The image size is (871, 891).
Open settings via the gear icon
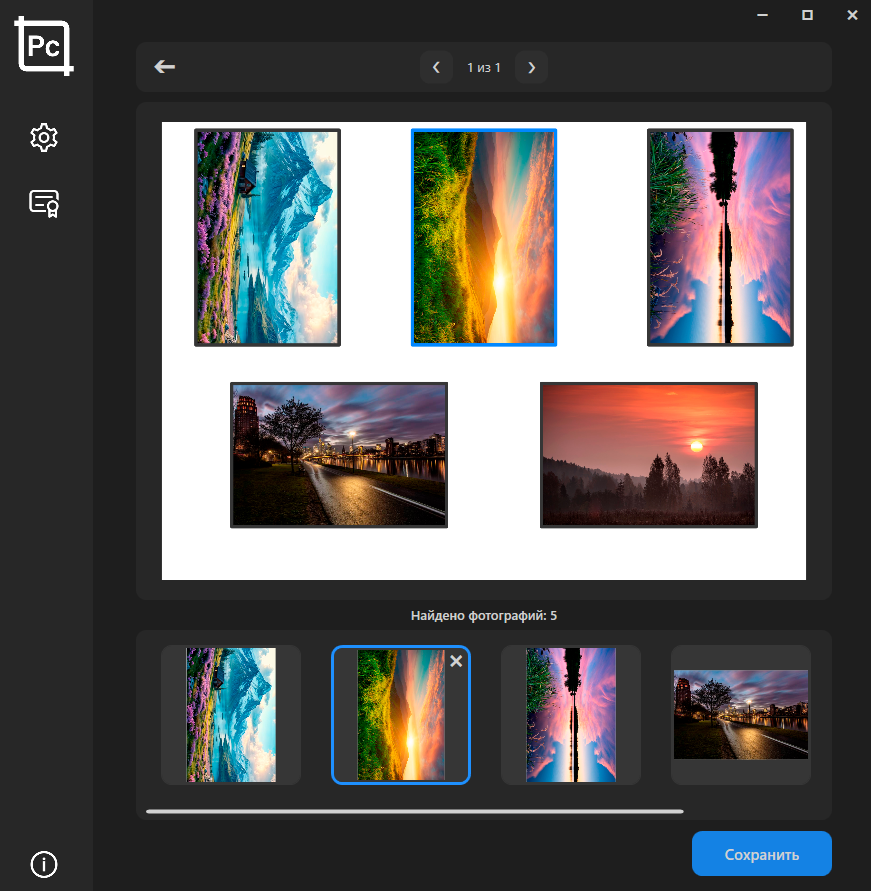(x=45, y=138)
